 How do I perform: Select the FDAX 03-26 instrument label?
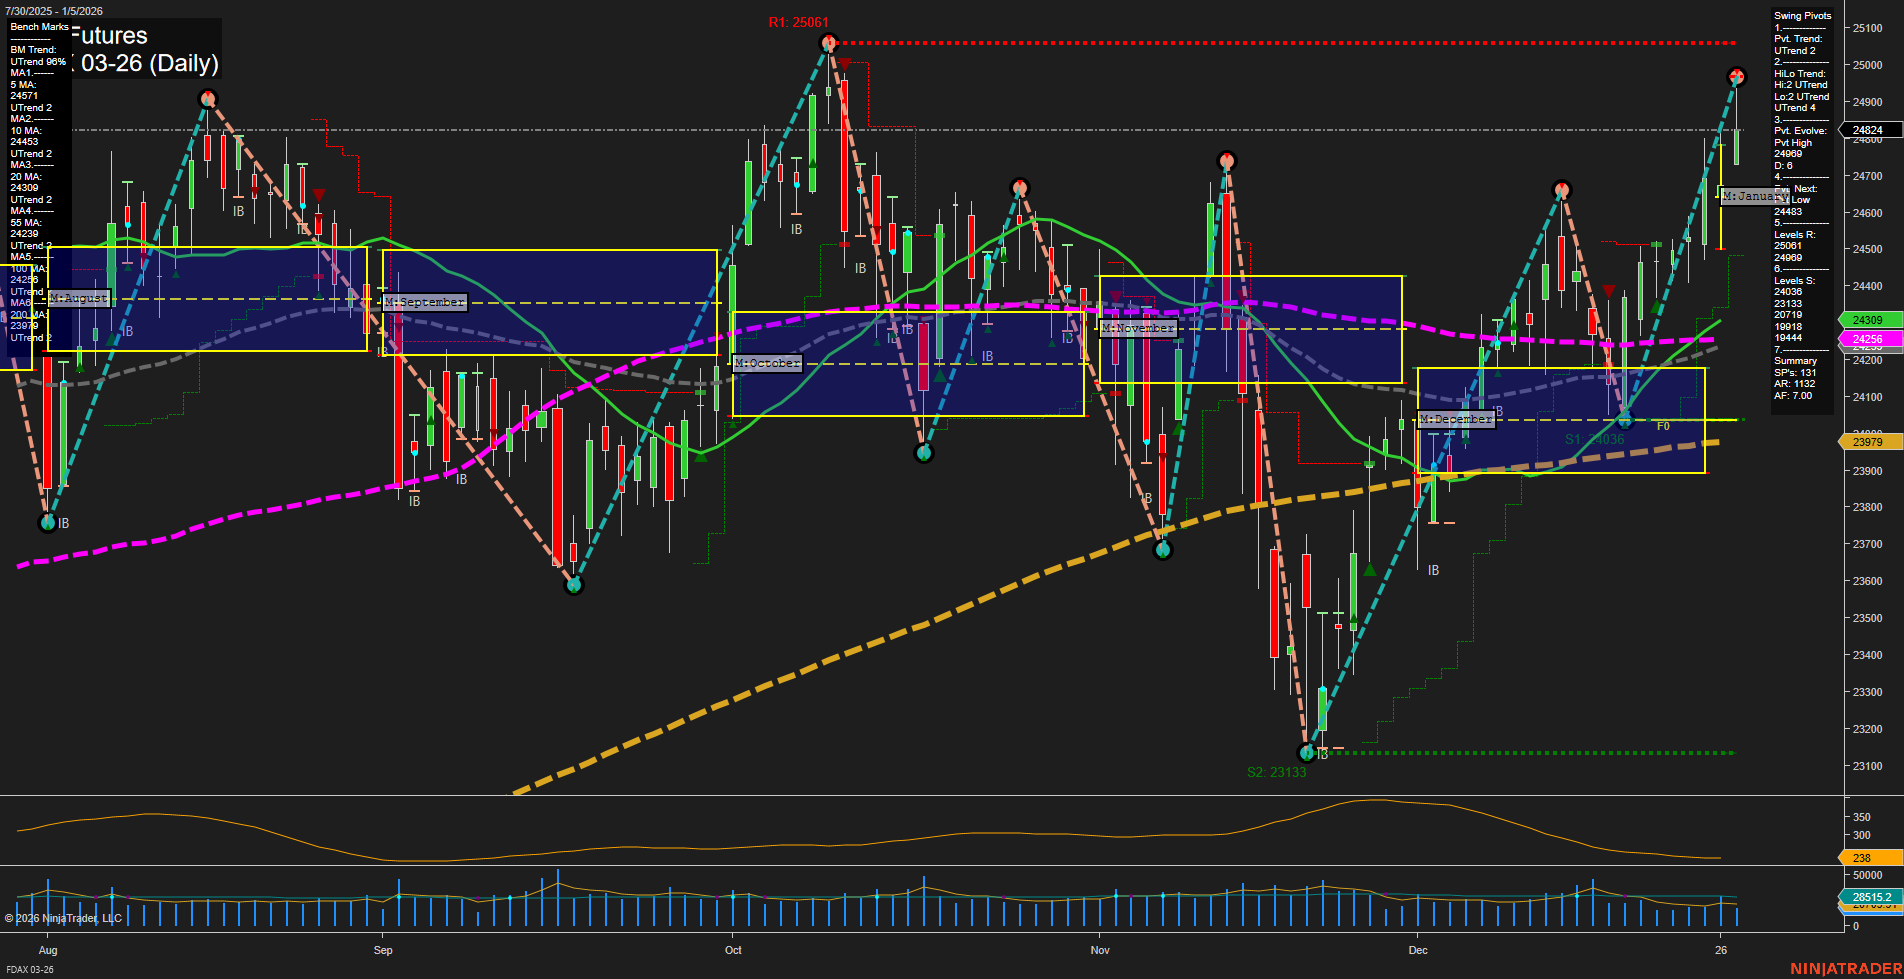28,967
